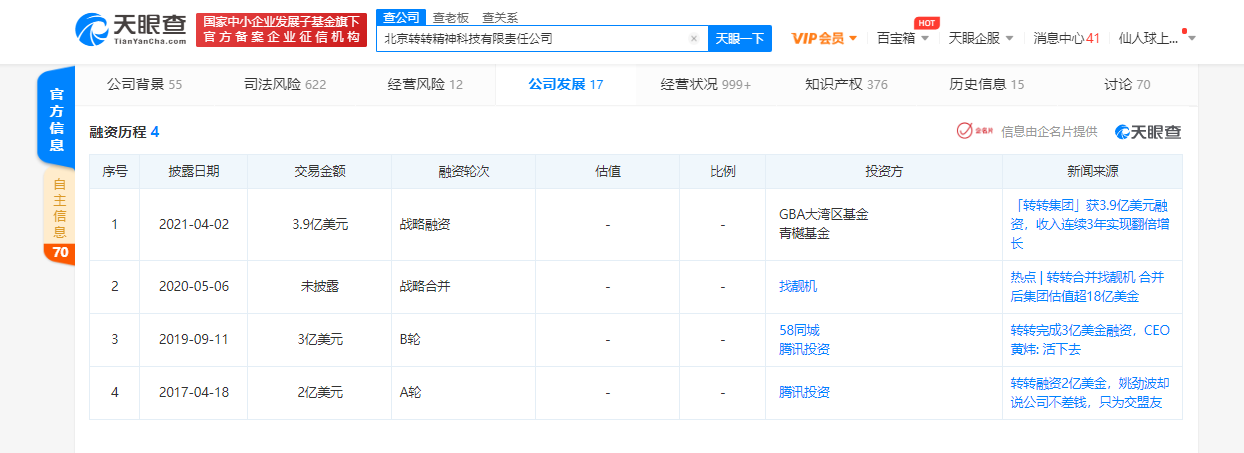Open news about 转转集团 3.9亿美元 financing
Screen dimensions: 1244x453
1090,225
